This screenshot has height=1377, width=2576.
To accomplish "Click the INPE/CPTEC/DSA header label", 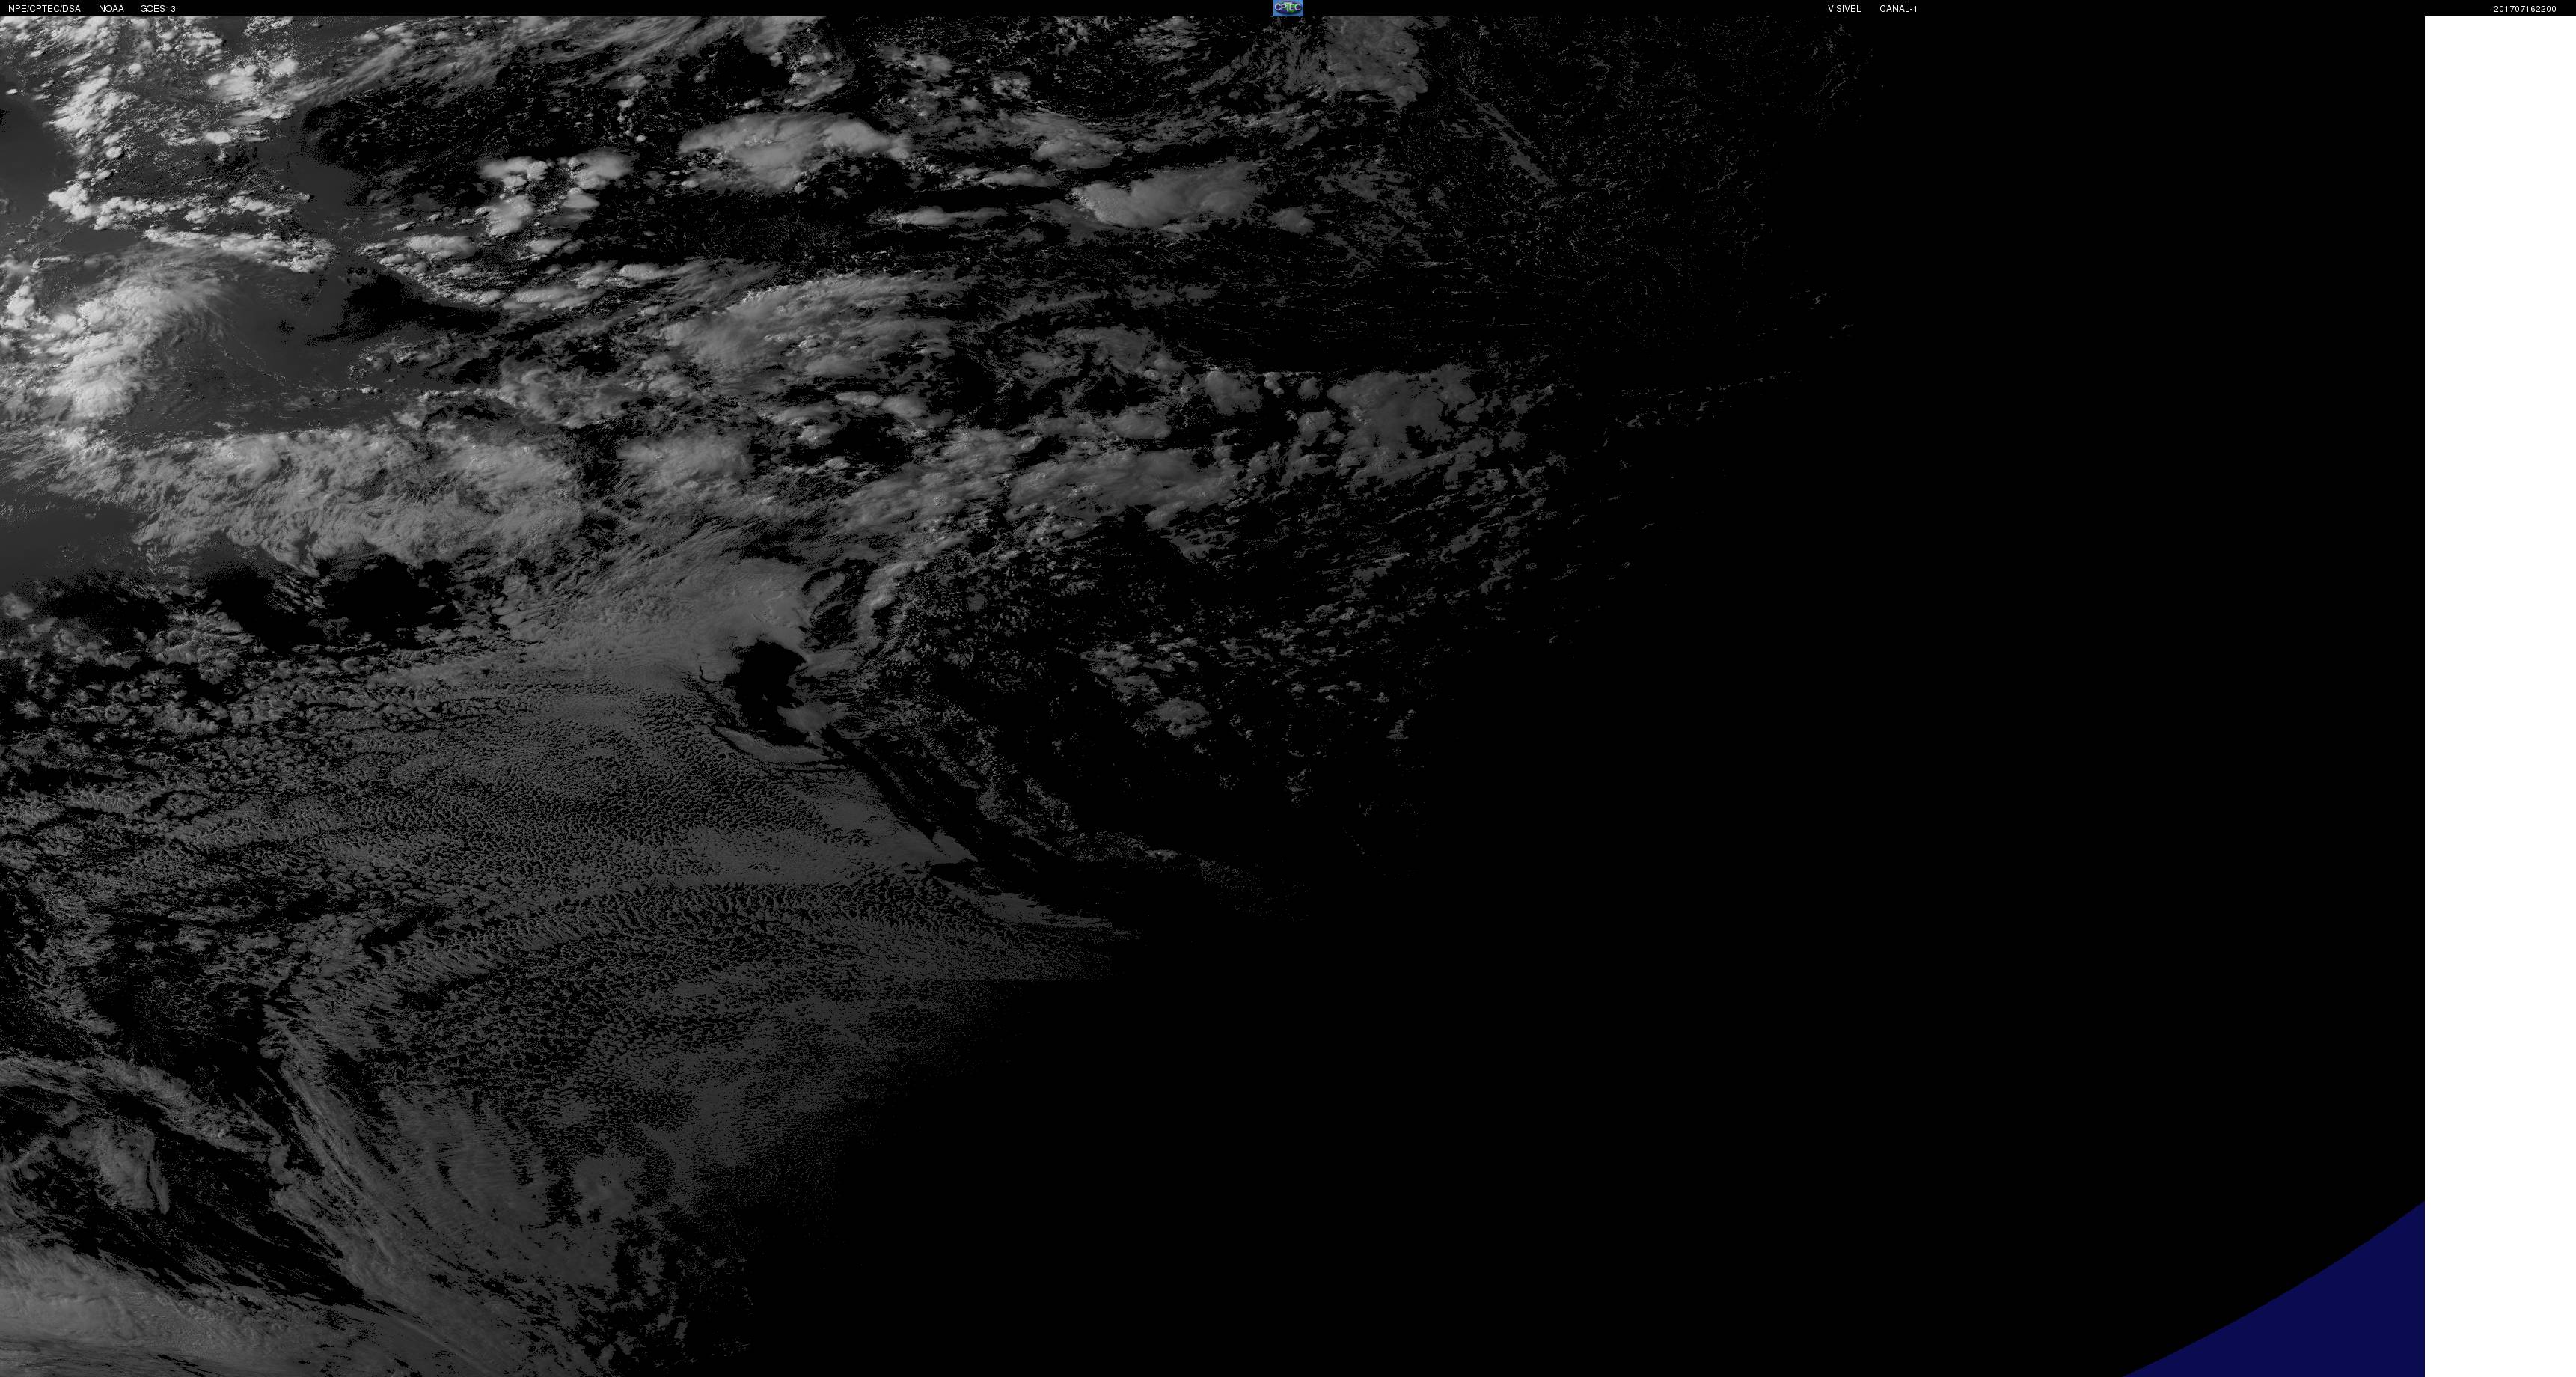I will 43,9.
